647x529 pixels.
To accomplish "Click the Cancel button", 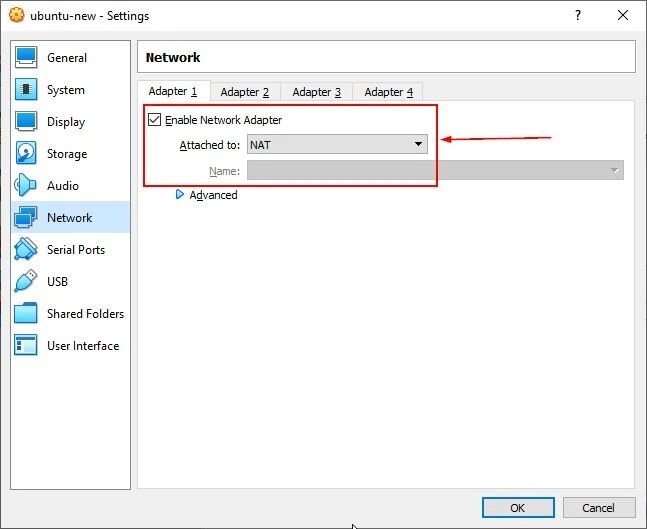I will 599,508.
